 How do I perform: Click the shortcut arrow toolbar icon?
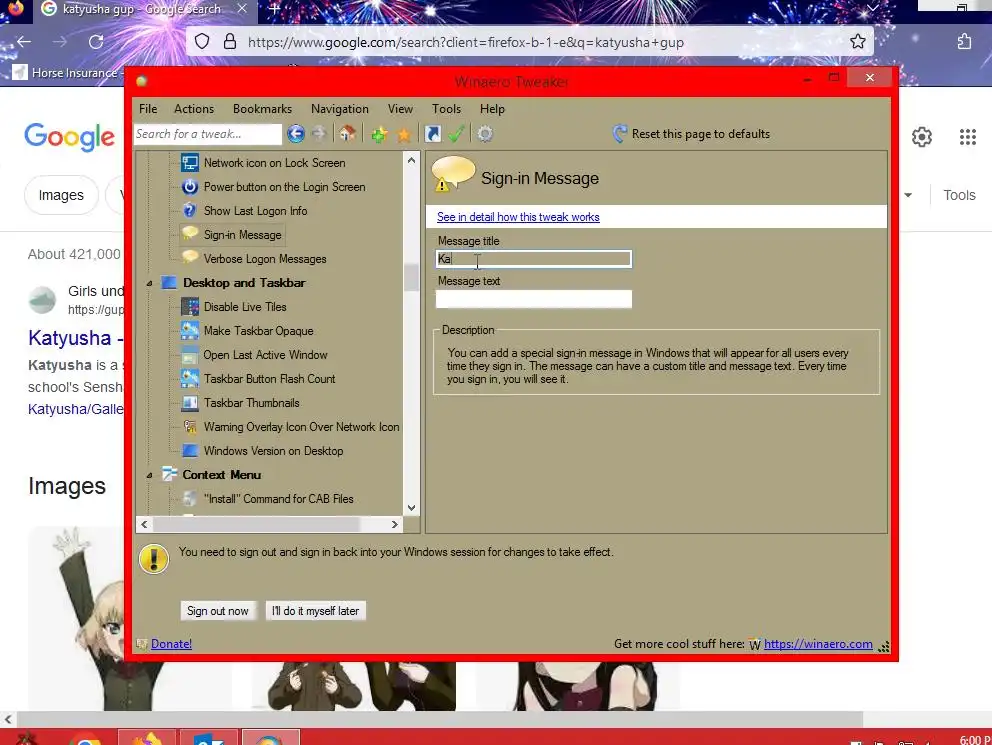coord(433,134)
